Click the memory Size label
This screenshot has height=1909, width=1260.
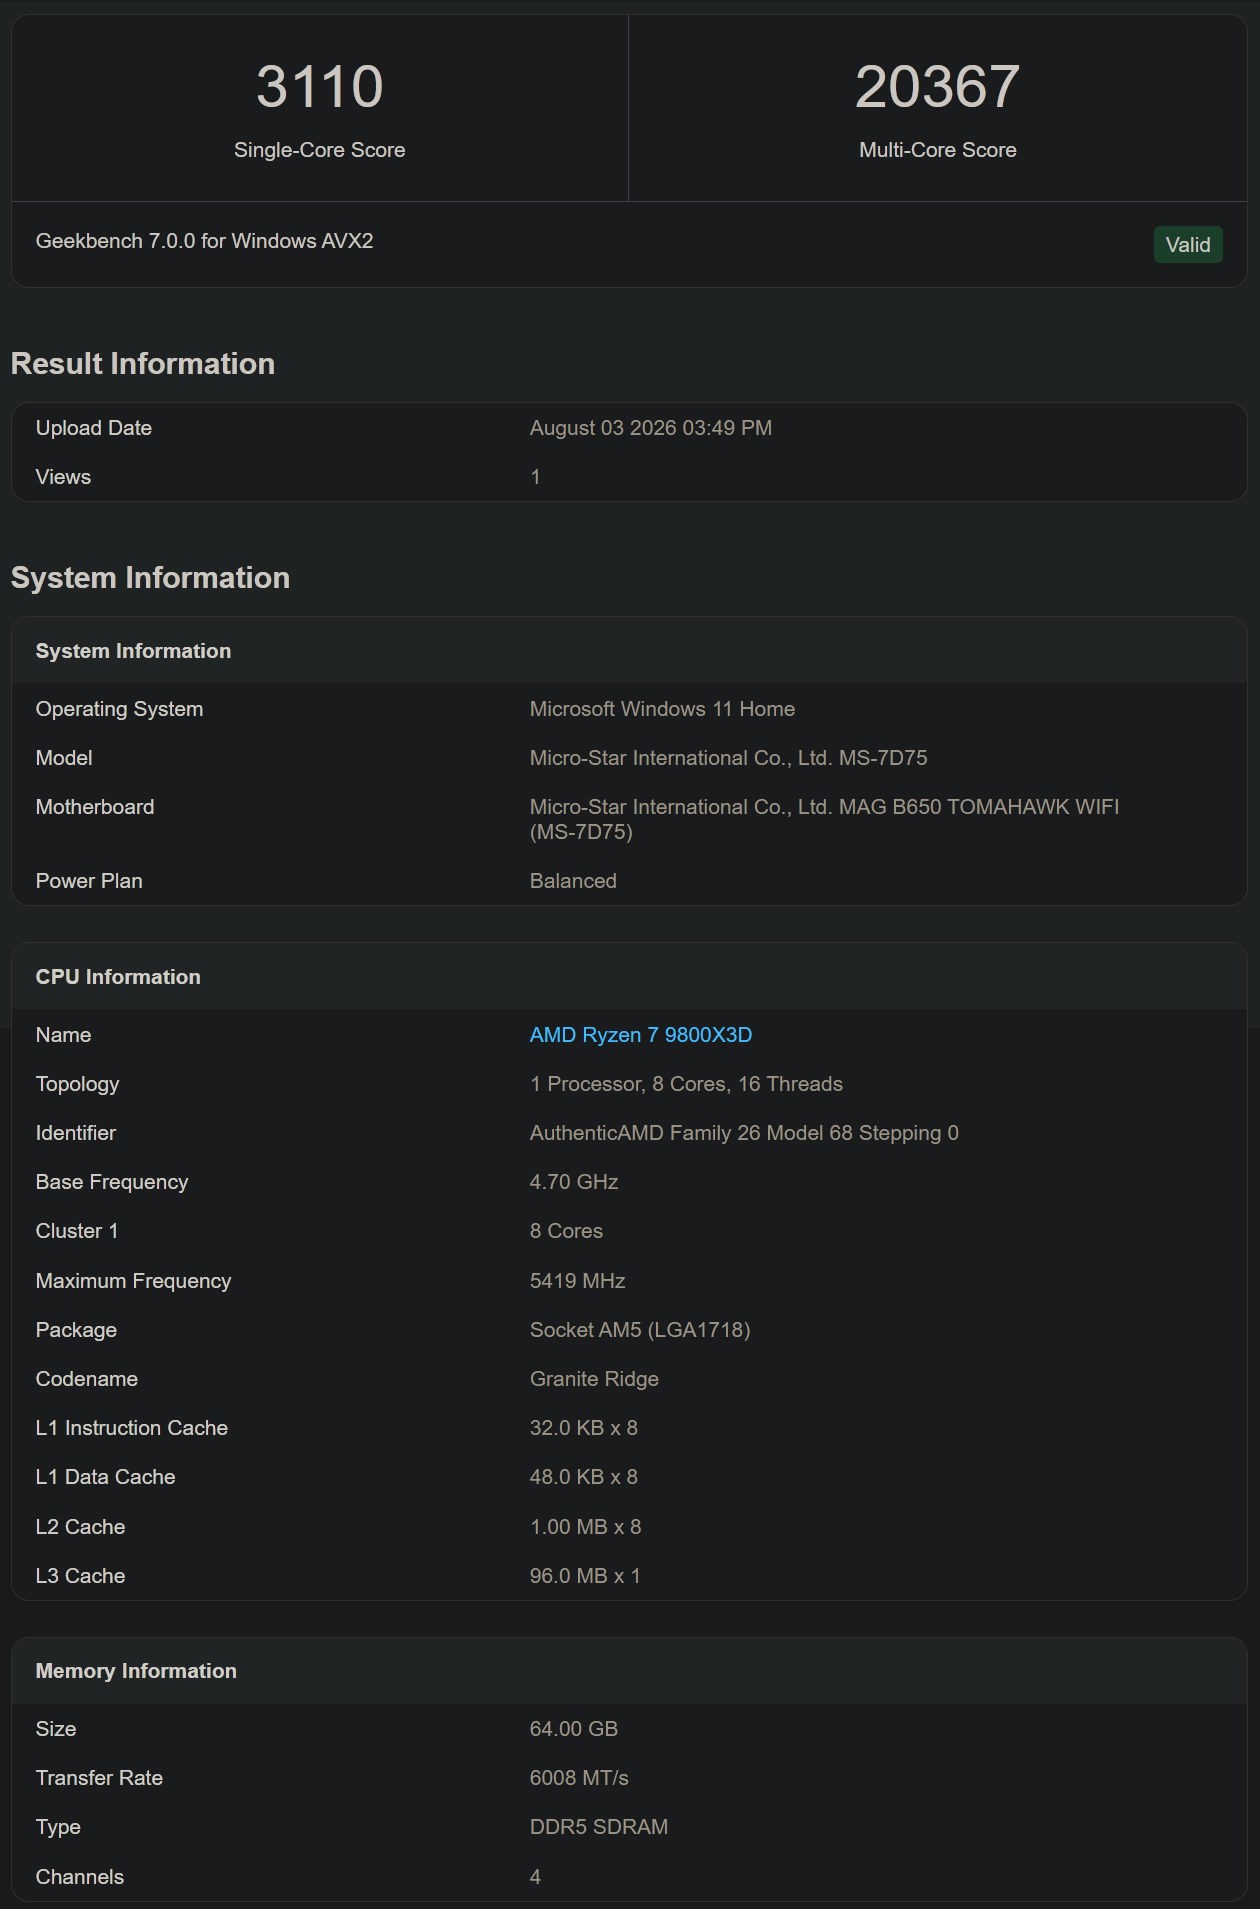(56, 1729)
